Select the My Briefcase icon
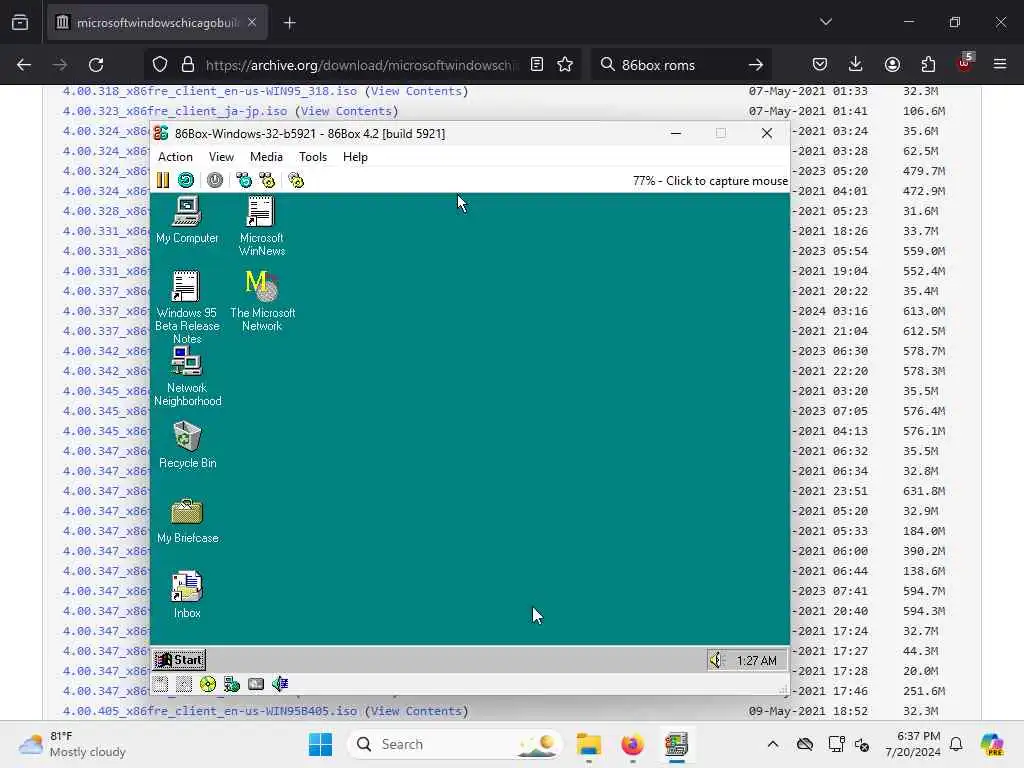This screenshot has height=768, width=1024. (187, 520)
